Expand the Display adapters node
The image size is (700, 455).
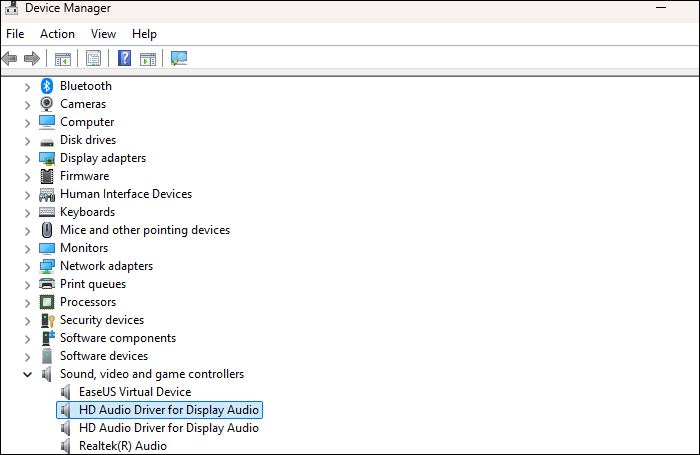tap(27, 159)
